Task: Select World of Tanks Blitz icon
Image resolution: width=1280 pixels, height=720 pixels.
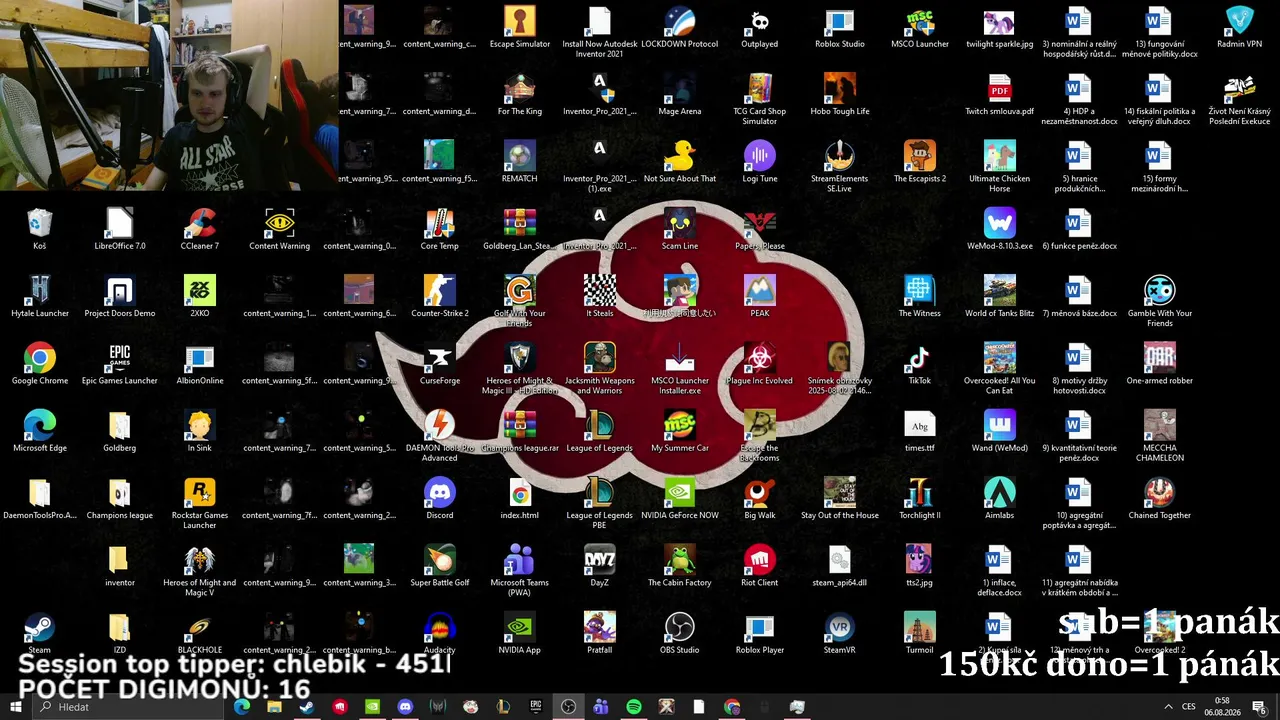Action: [x=1000, y=290]
